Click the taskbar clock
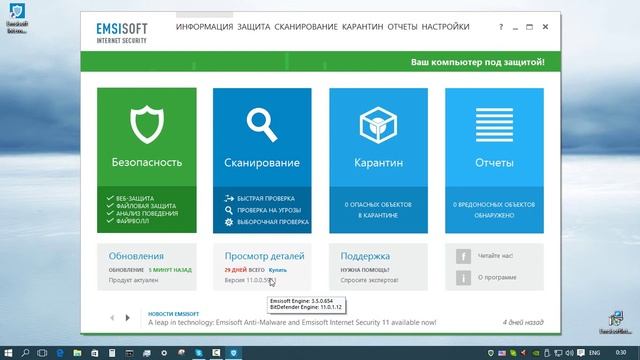This screenshot has height=360, width=640. [621, 352]
